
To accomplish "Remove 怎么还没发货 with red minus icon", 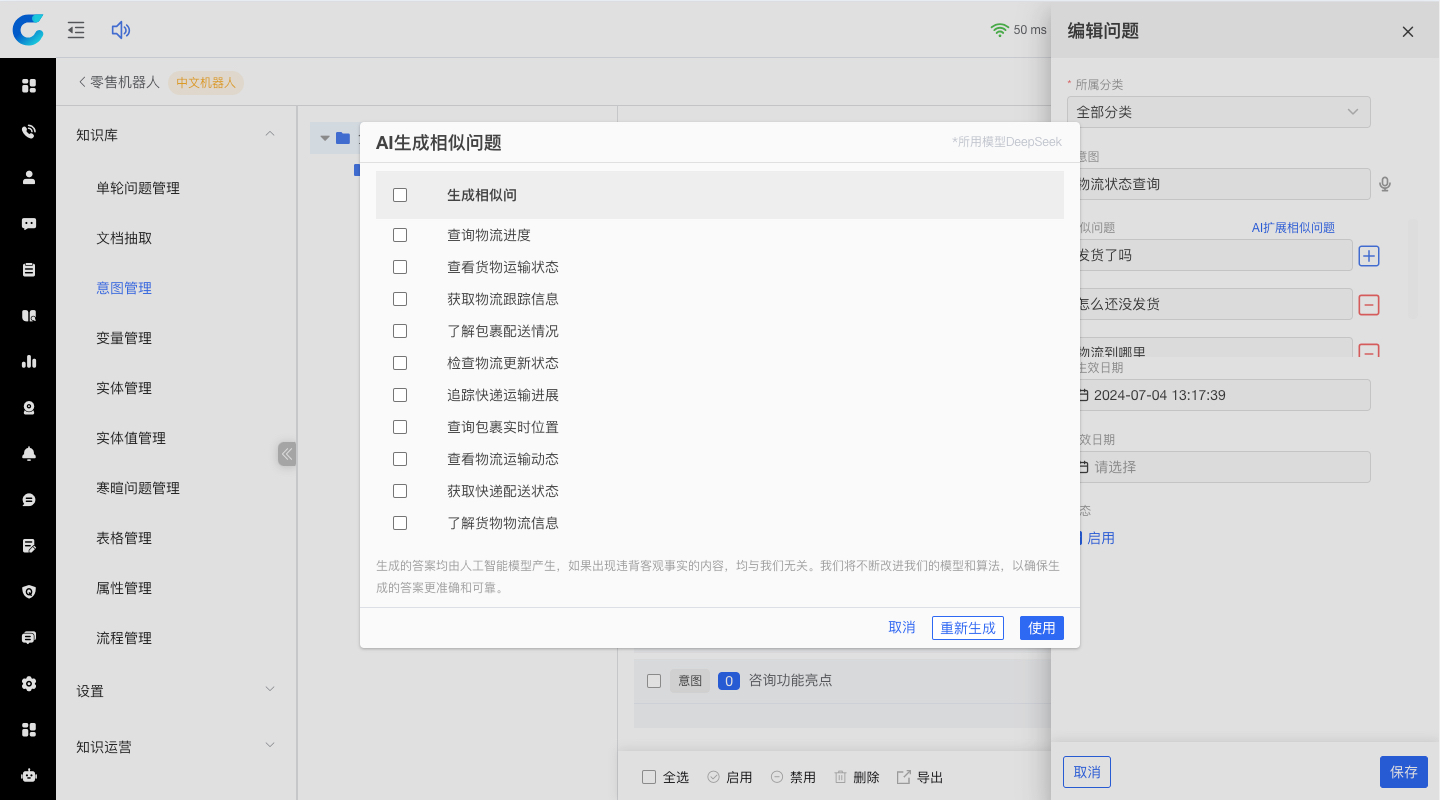I will click(x=1369, y=305).
